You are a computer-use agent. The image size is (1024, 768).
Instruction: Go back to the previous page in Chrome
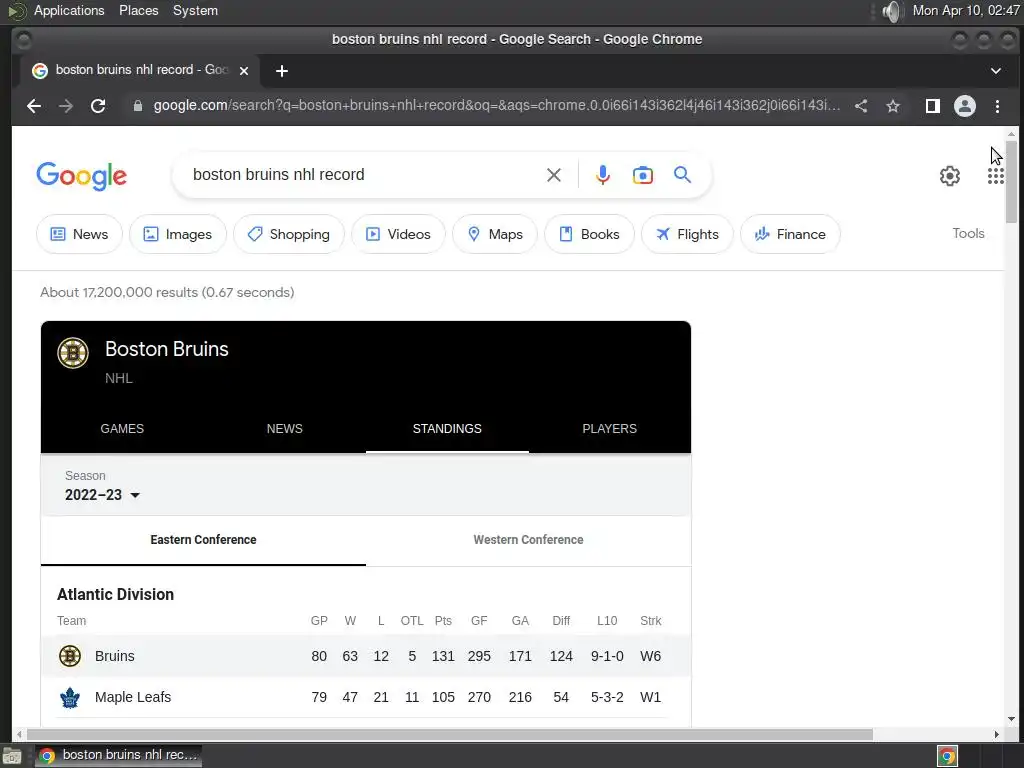34,106
